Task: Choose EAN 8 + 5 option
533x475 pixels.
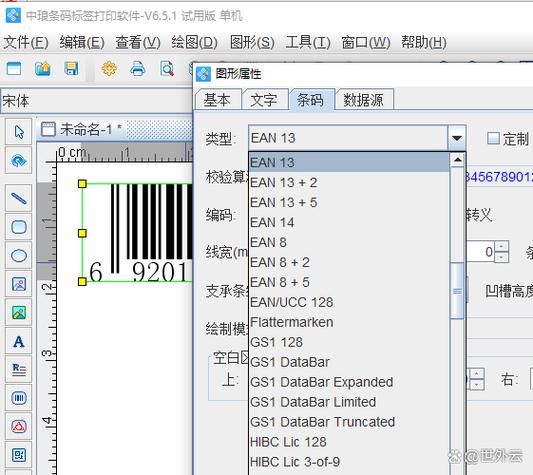Action: pos(349,282)
